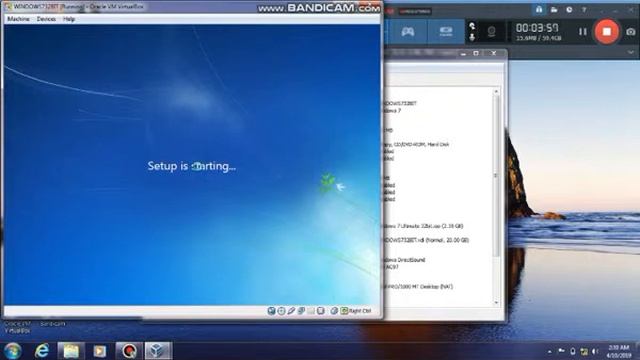The image size is (640, 360).
Task: Click the VirtualBox Manager scrollbar down arrow
Action: (x=496, y=303)
